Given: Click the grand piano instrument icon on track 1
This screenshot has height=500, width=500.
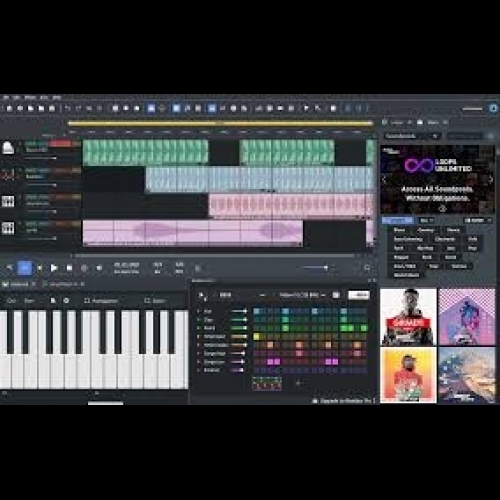Looking at the screenshot, I should pos(8,148).
